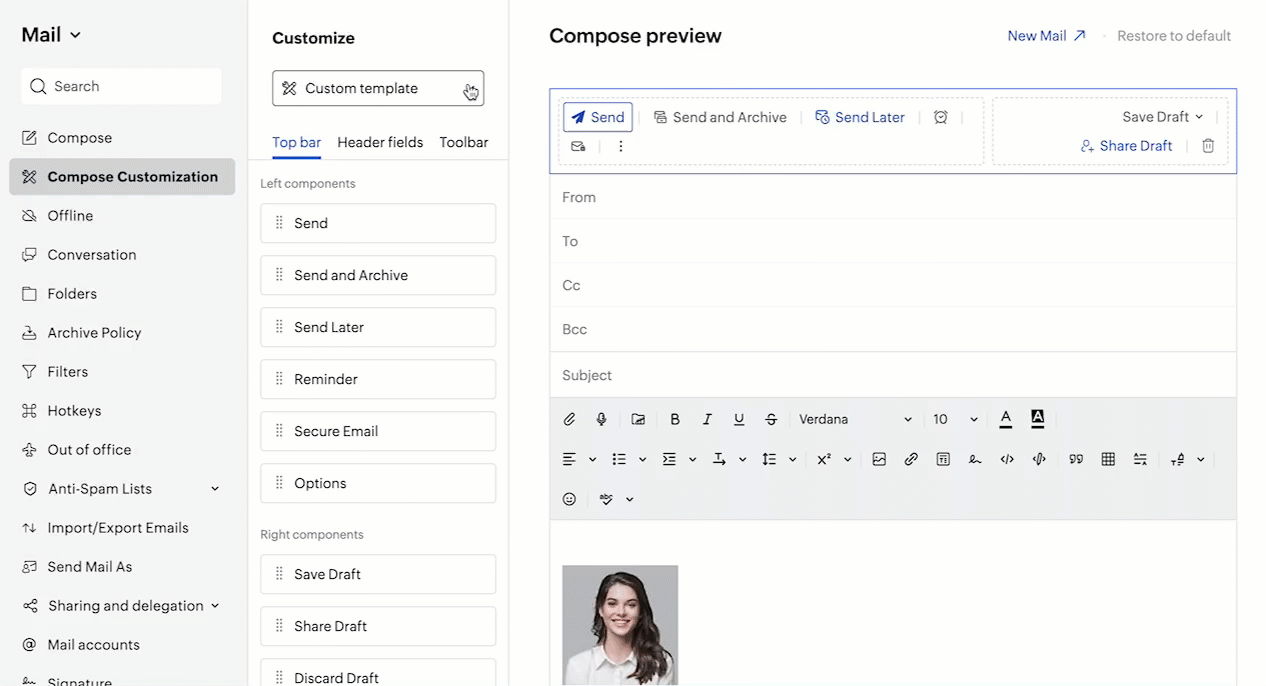Screen dimensions: 1266x686
Task: Switch to the Toolbar tab
Action: [464, 142]
